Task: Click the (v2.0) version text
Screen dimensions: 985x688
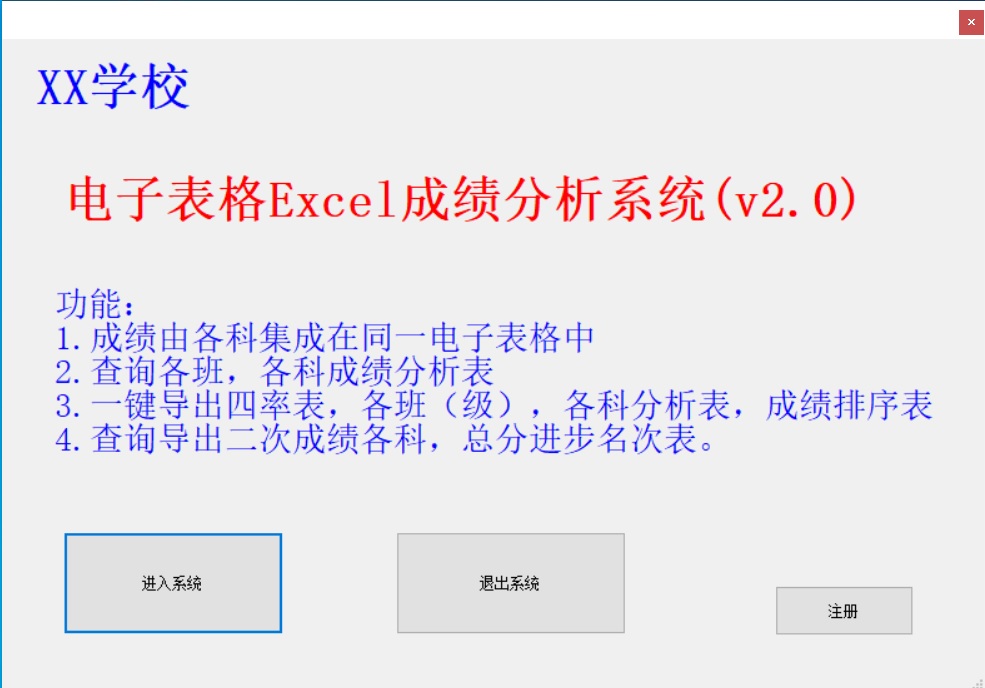Action: coord(785,199)
